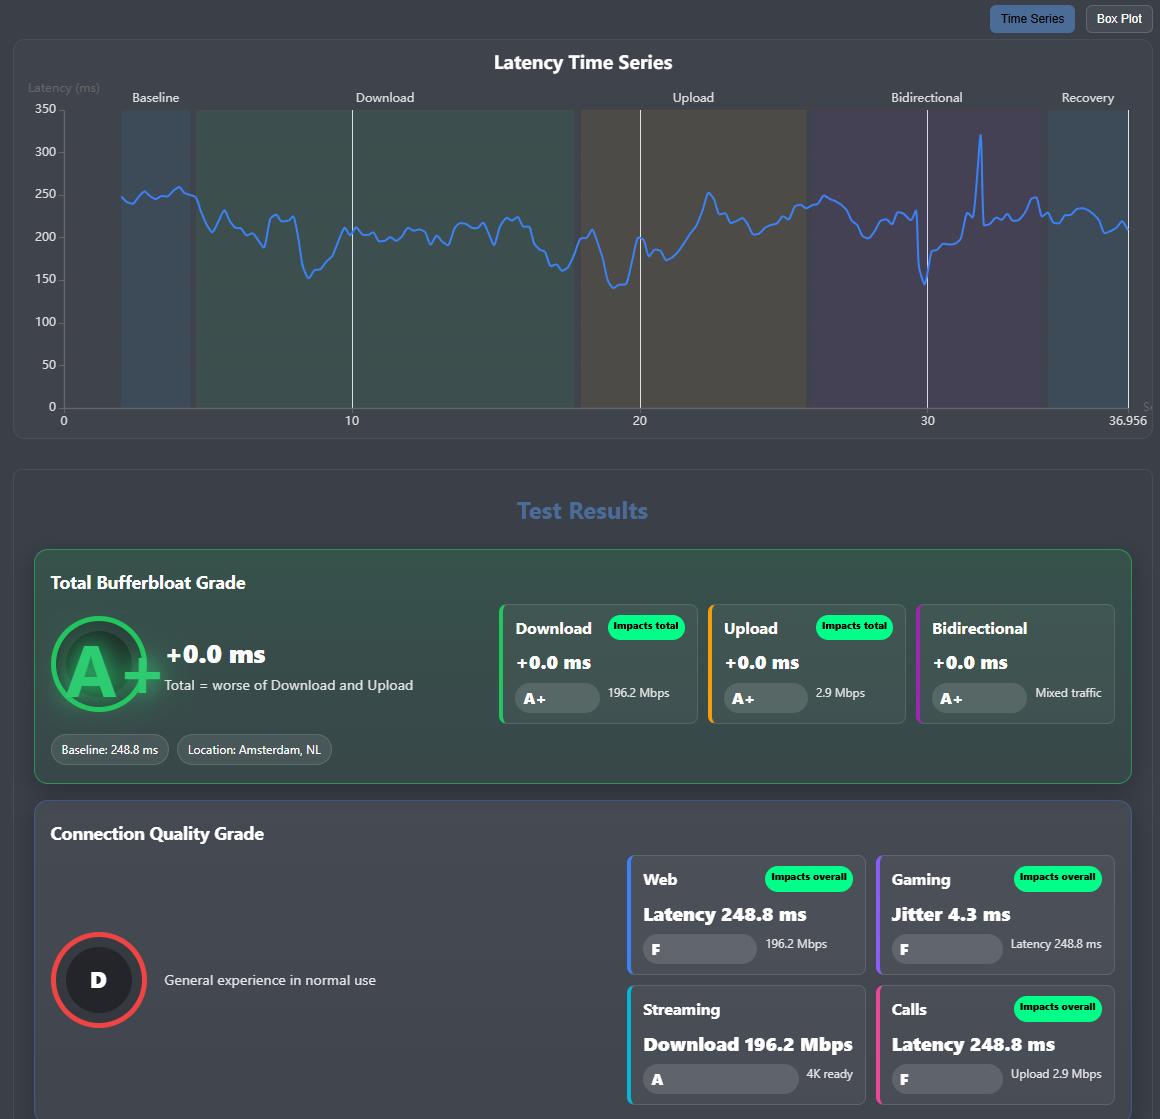
Task: Click the Impacts overall badge on Web
Action: 809,878
